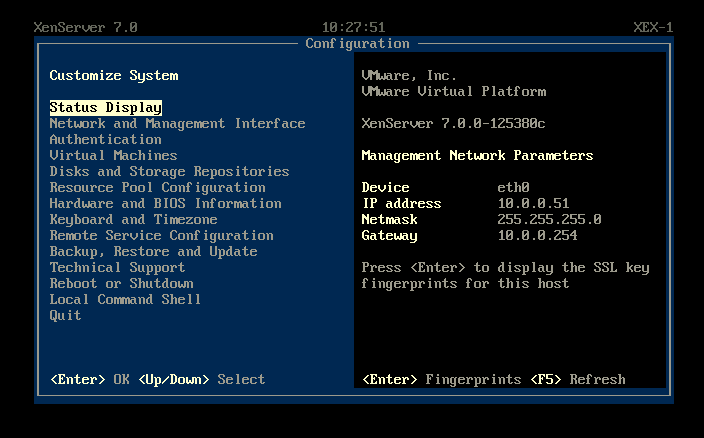Click the Gateway label
This screenshot has width=704, height=438.
click(x=389, y=236)
